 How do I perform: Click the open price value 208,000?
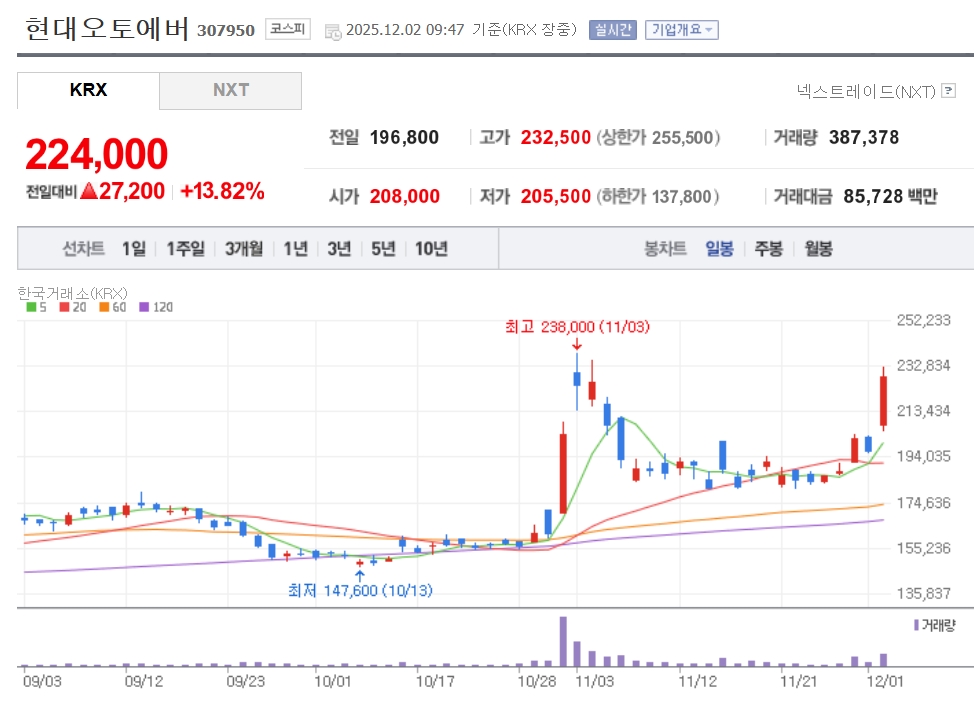coord(404,196)
